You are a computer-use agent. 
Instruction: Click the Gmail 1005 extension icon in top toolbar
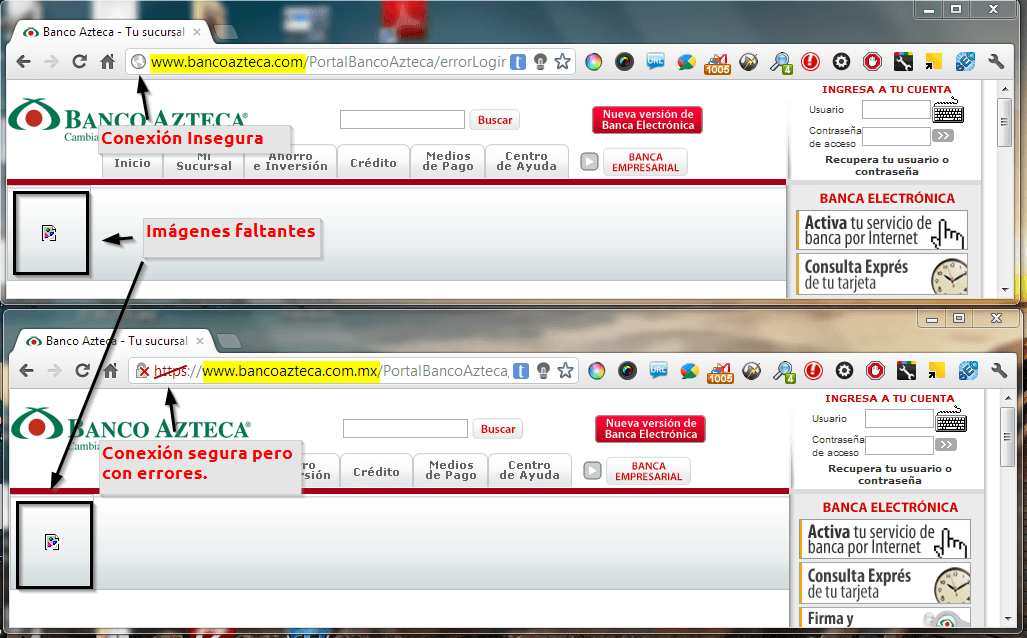tap(717, 63)
